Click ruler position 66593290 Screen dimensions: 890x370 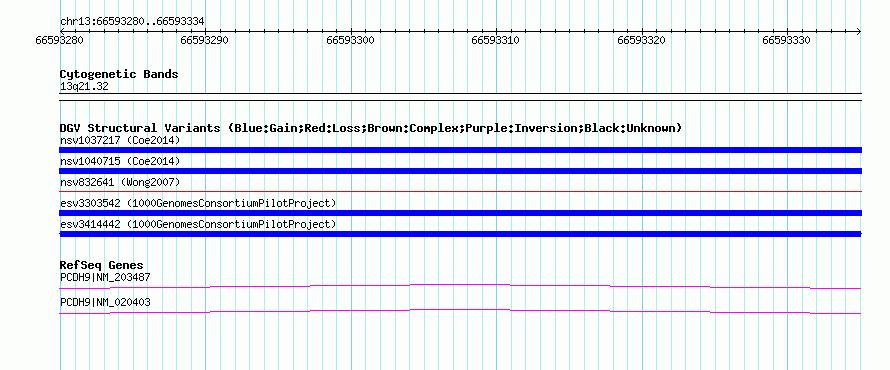205,40
